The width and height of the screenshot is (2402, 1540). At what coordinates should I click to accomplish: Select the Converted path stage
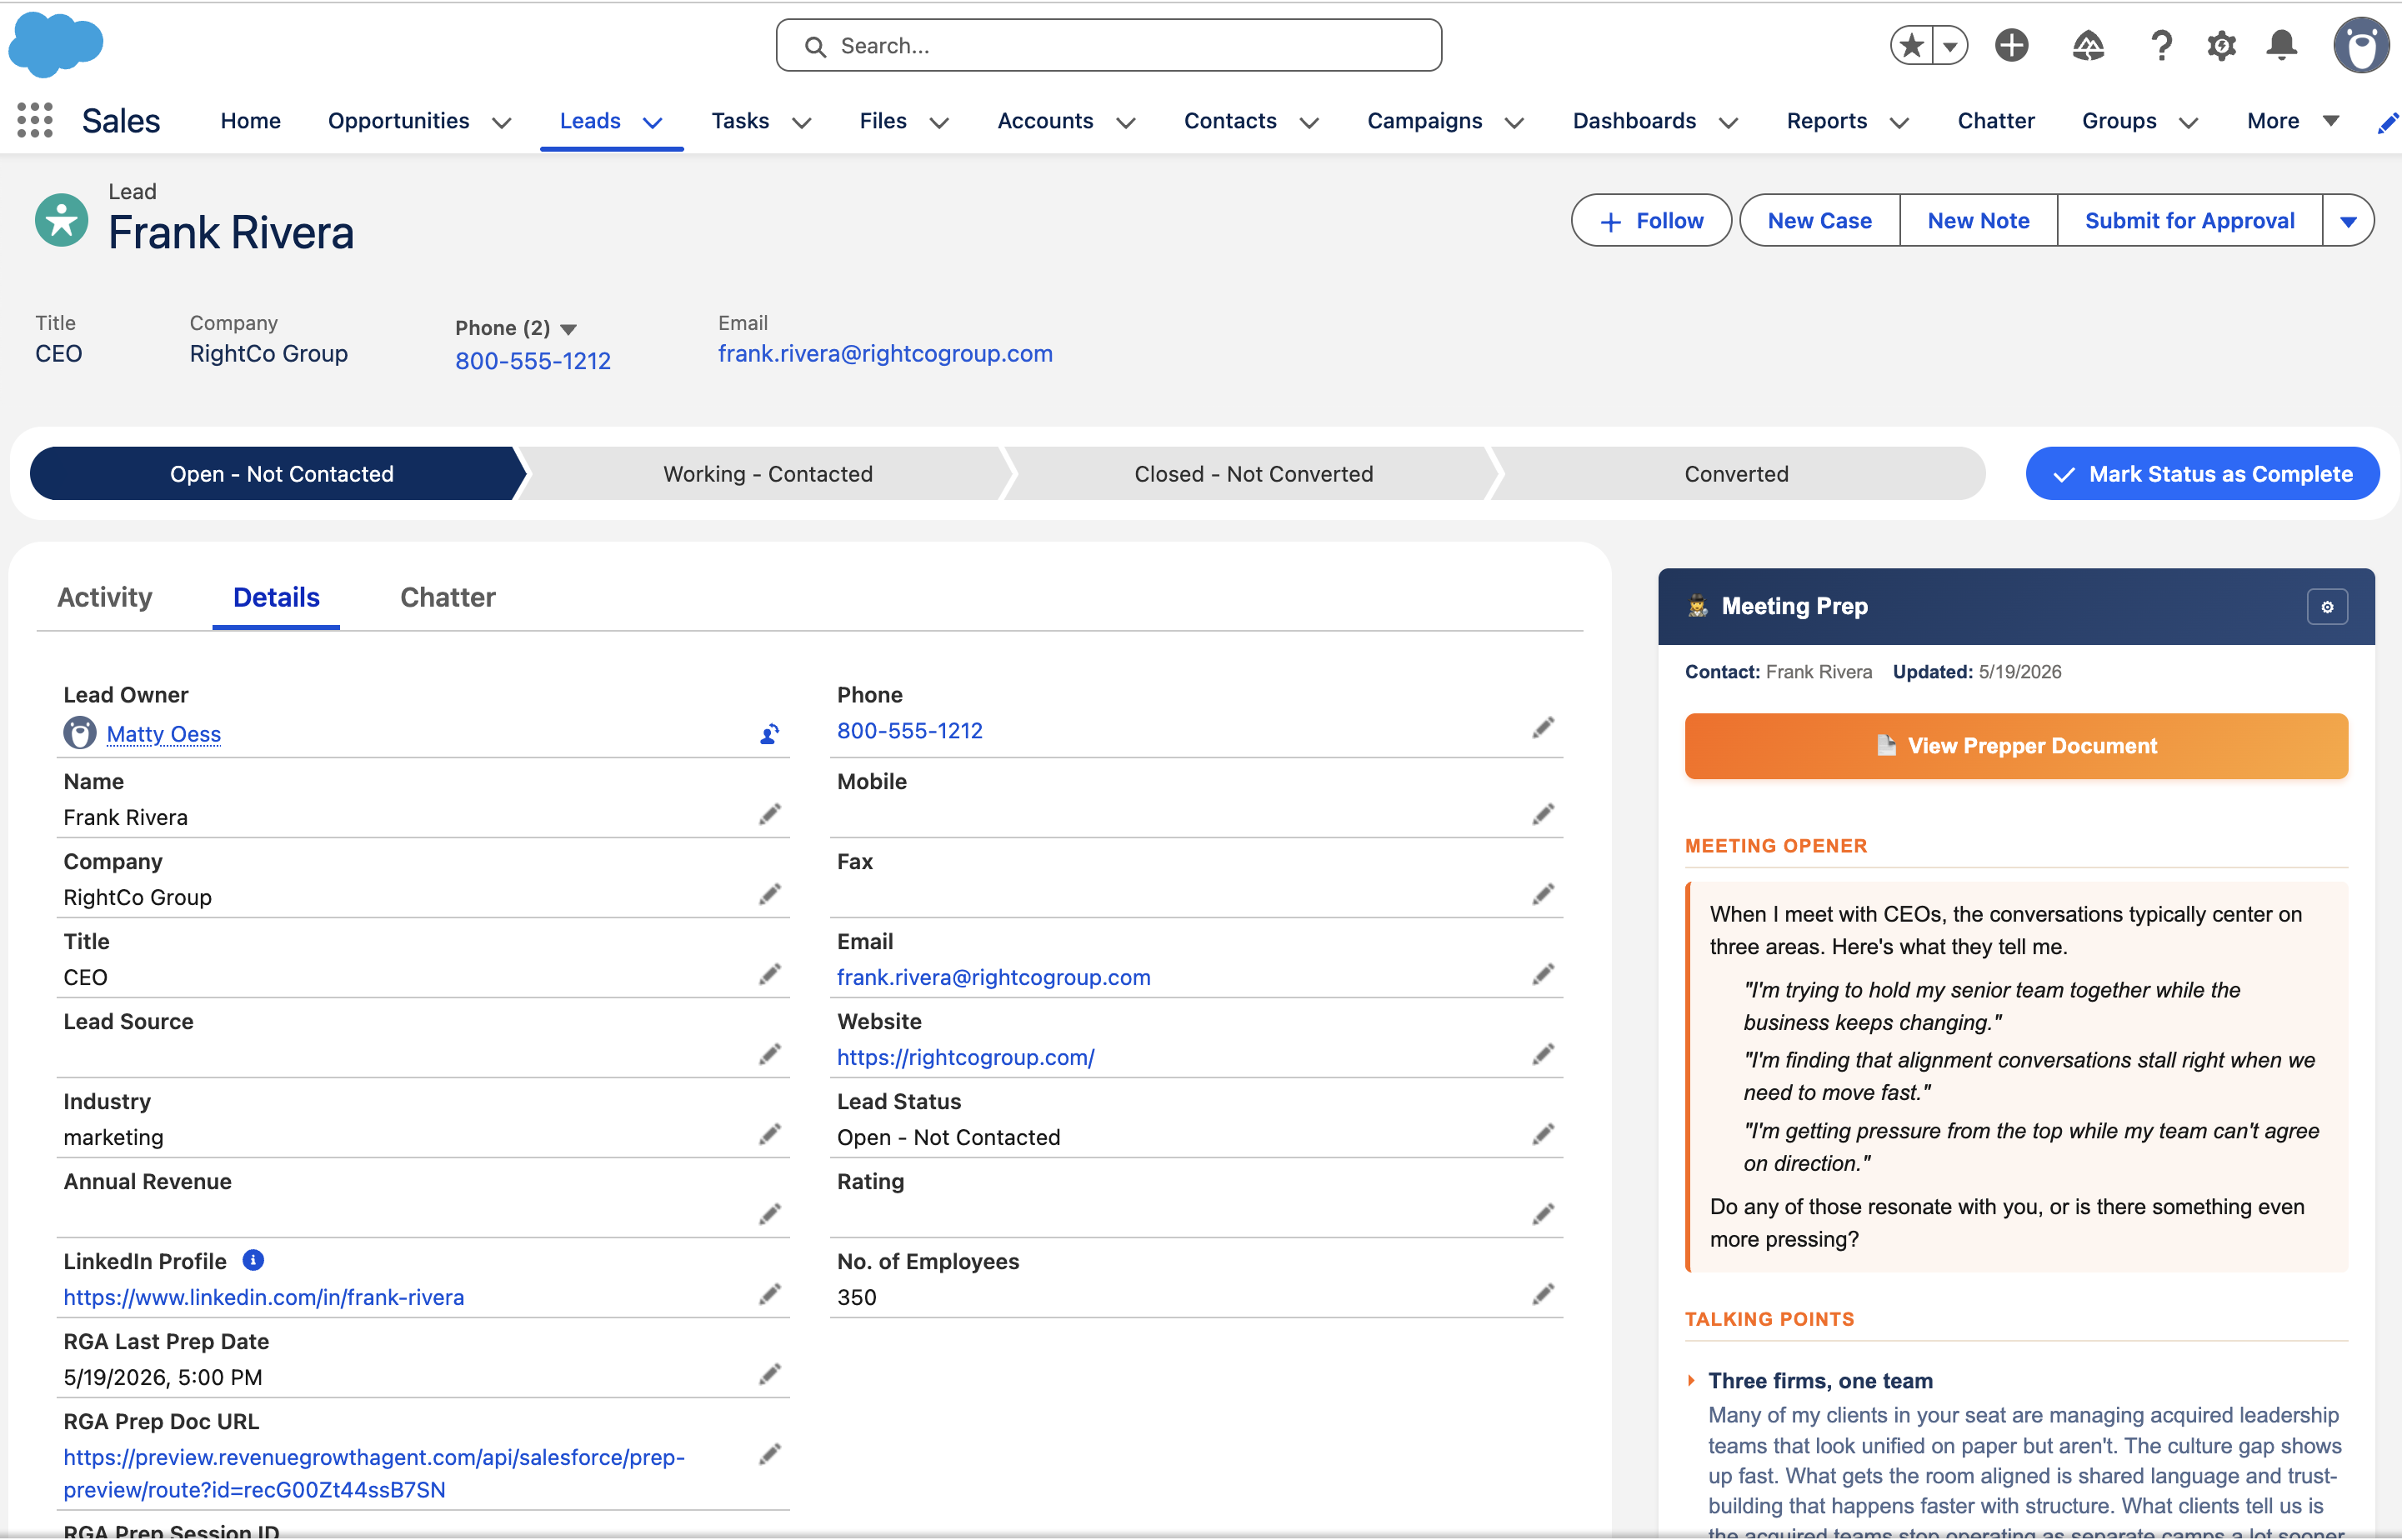click(x=1736, y=474)
